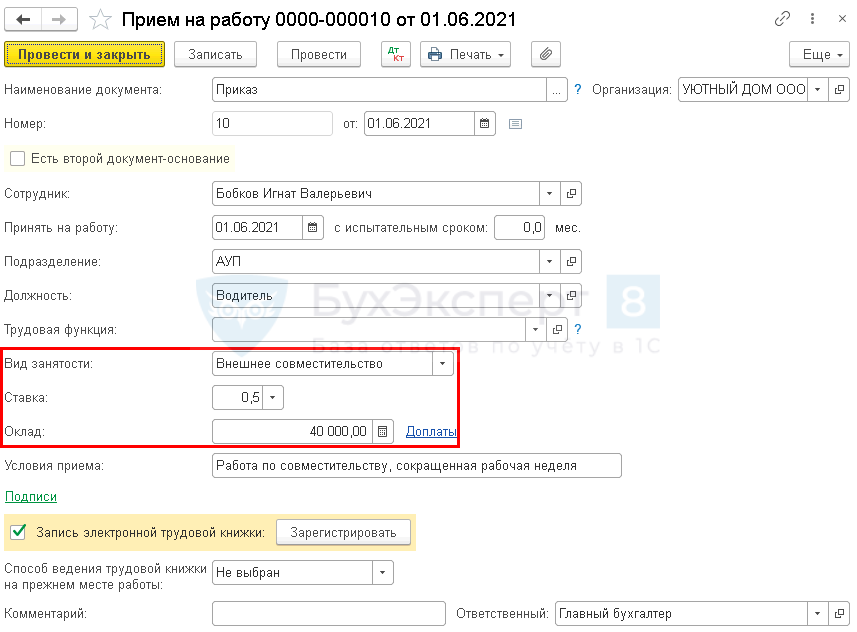Open the Печать menu
Screen dimensions: 857x632
(x=465, y=54)
